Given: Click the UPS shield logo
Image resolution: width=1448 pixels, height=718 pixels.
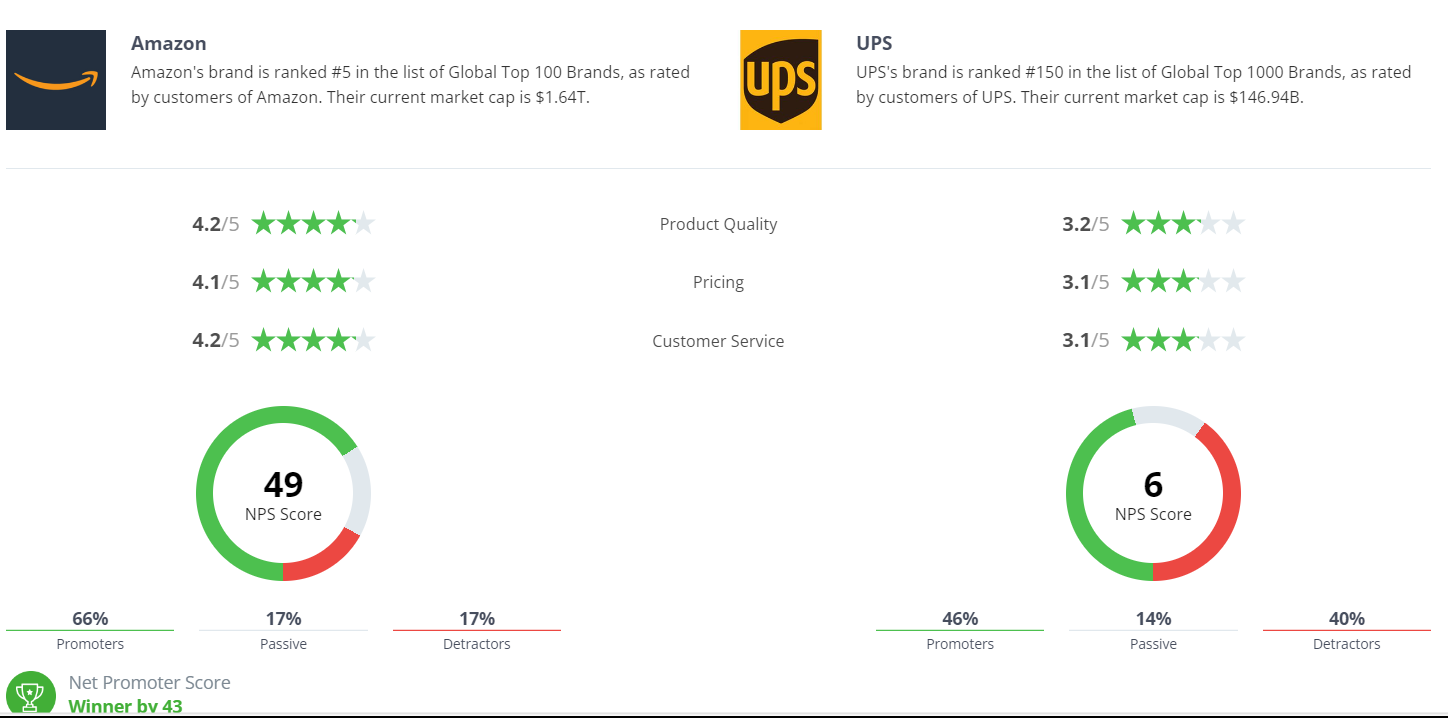Looking at the screenshot, I should [x=781, y=80].
